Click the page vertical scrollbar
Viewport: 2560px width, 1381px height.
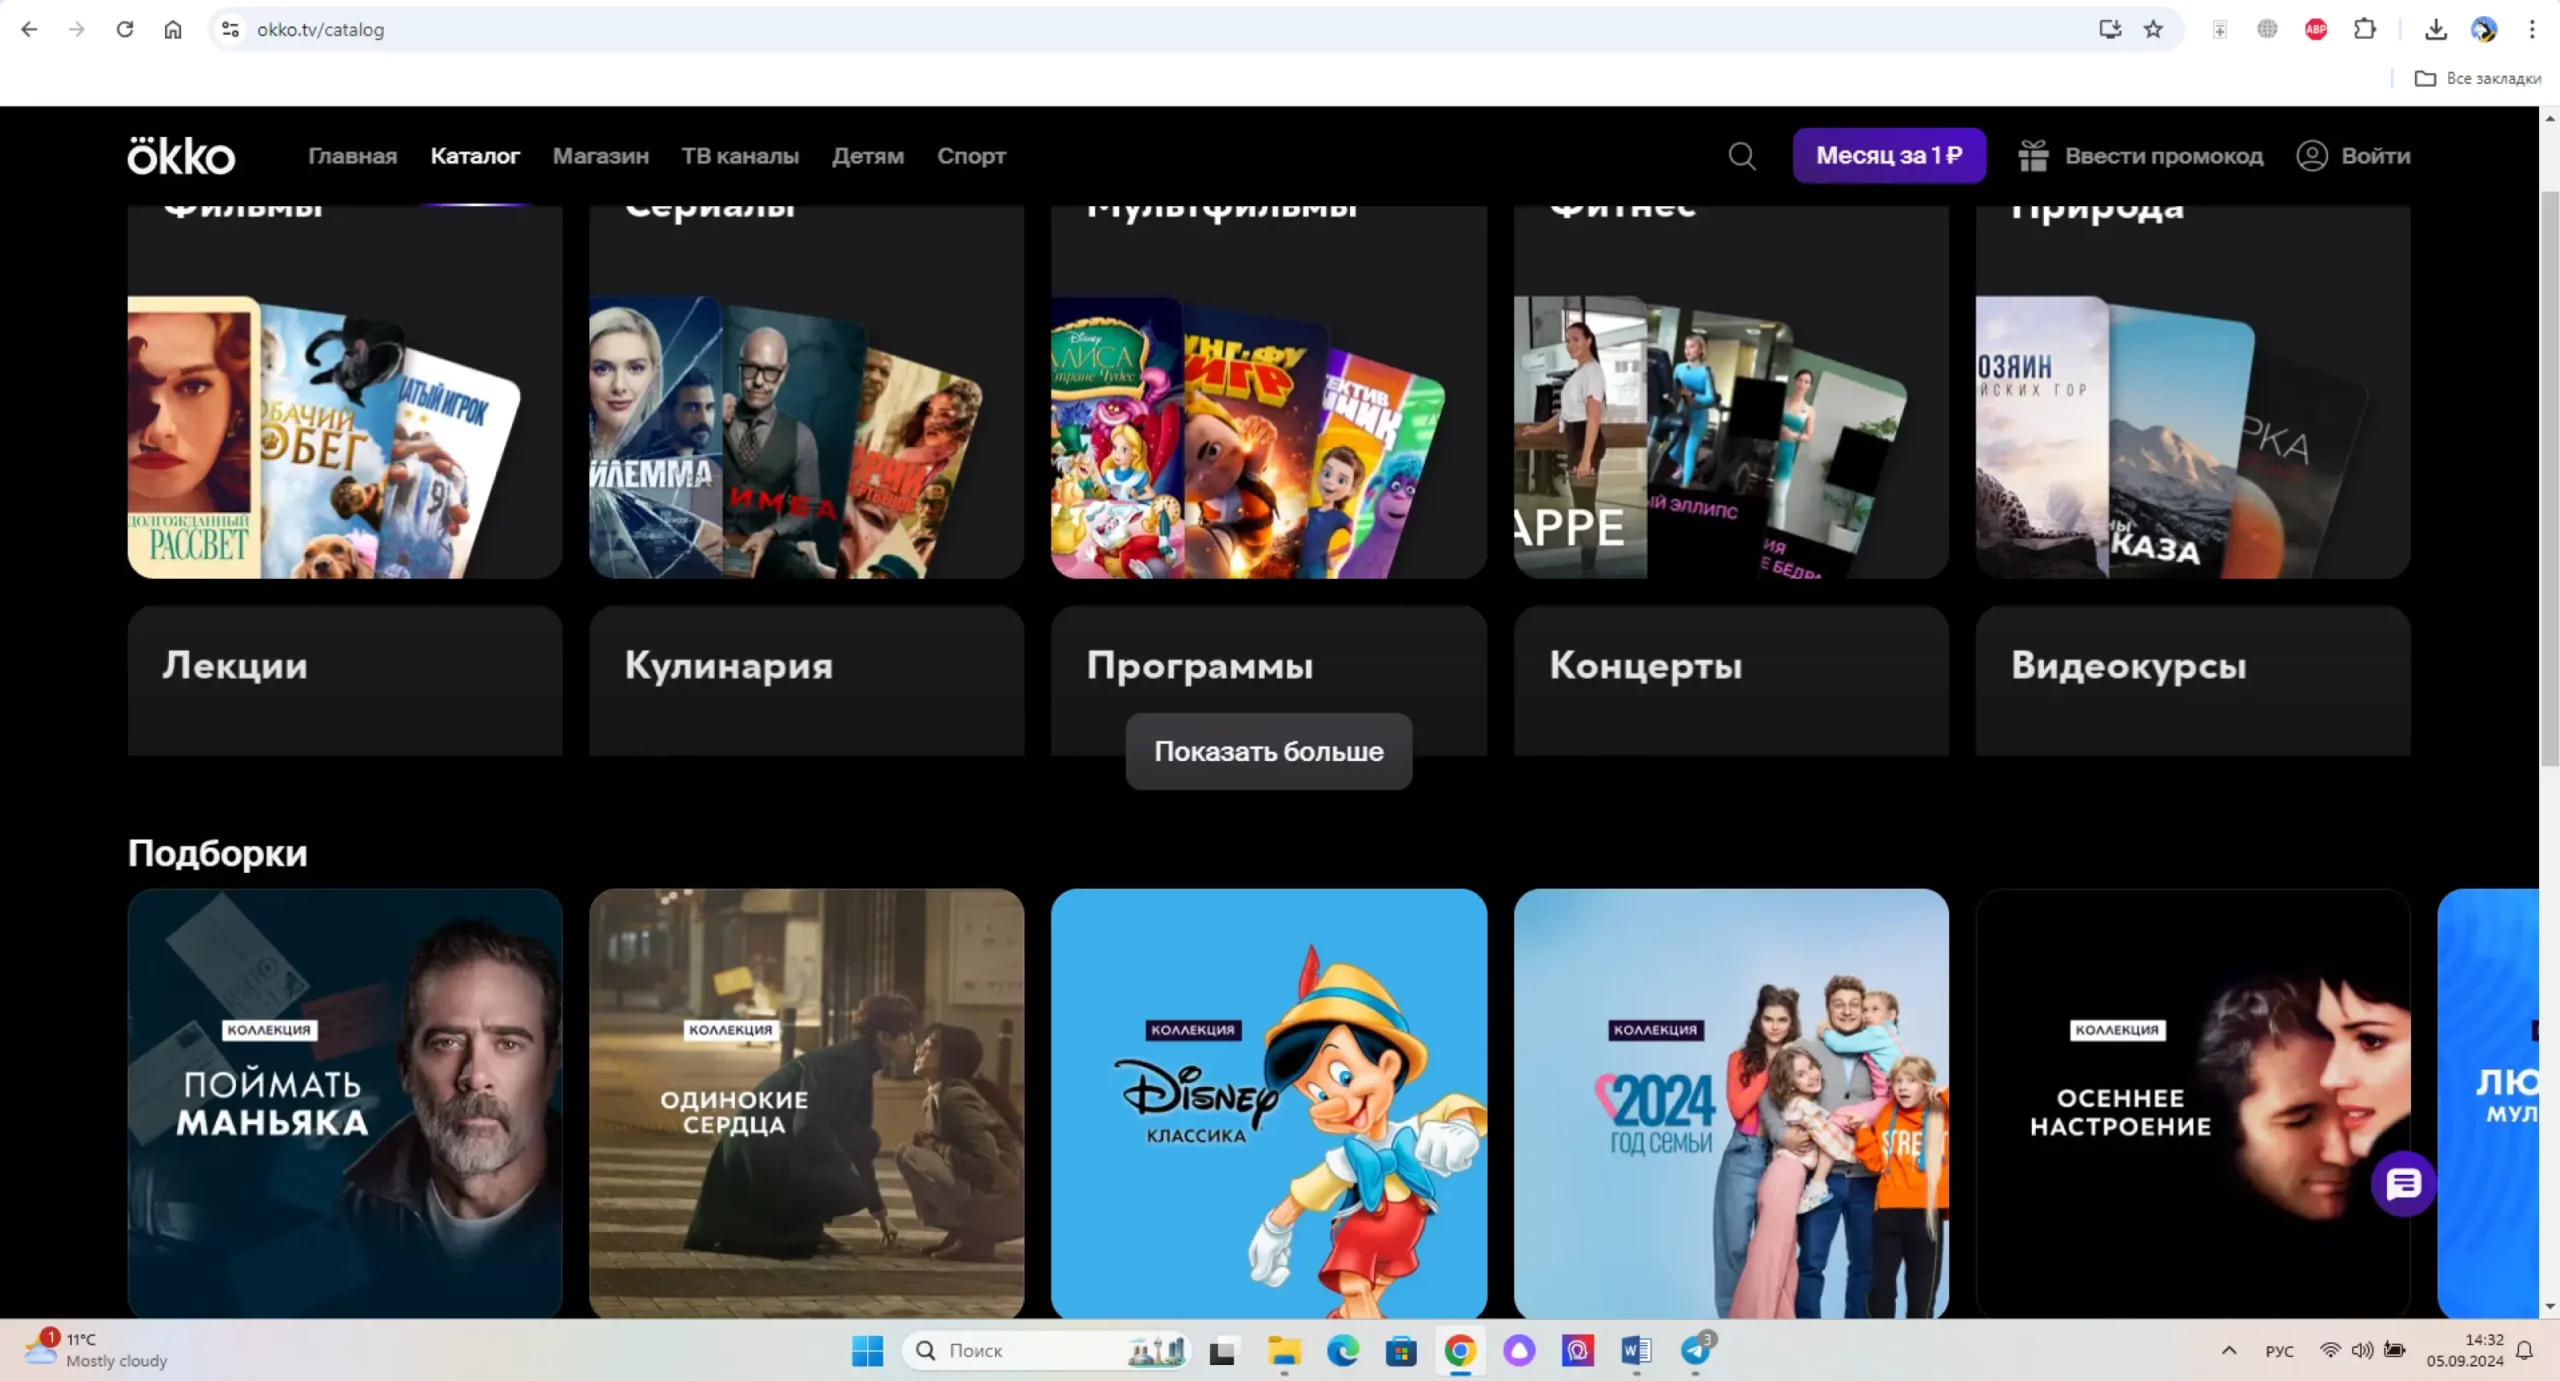click(x=2549, y=480)
